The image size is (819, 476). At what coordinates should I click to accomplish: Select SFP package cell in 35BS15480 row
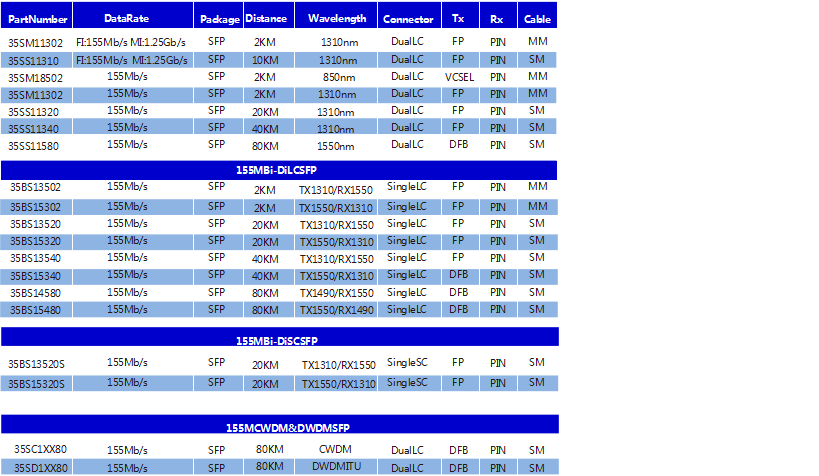point(216,309)
